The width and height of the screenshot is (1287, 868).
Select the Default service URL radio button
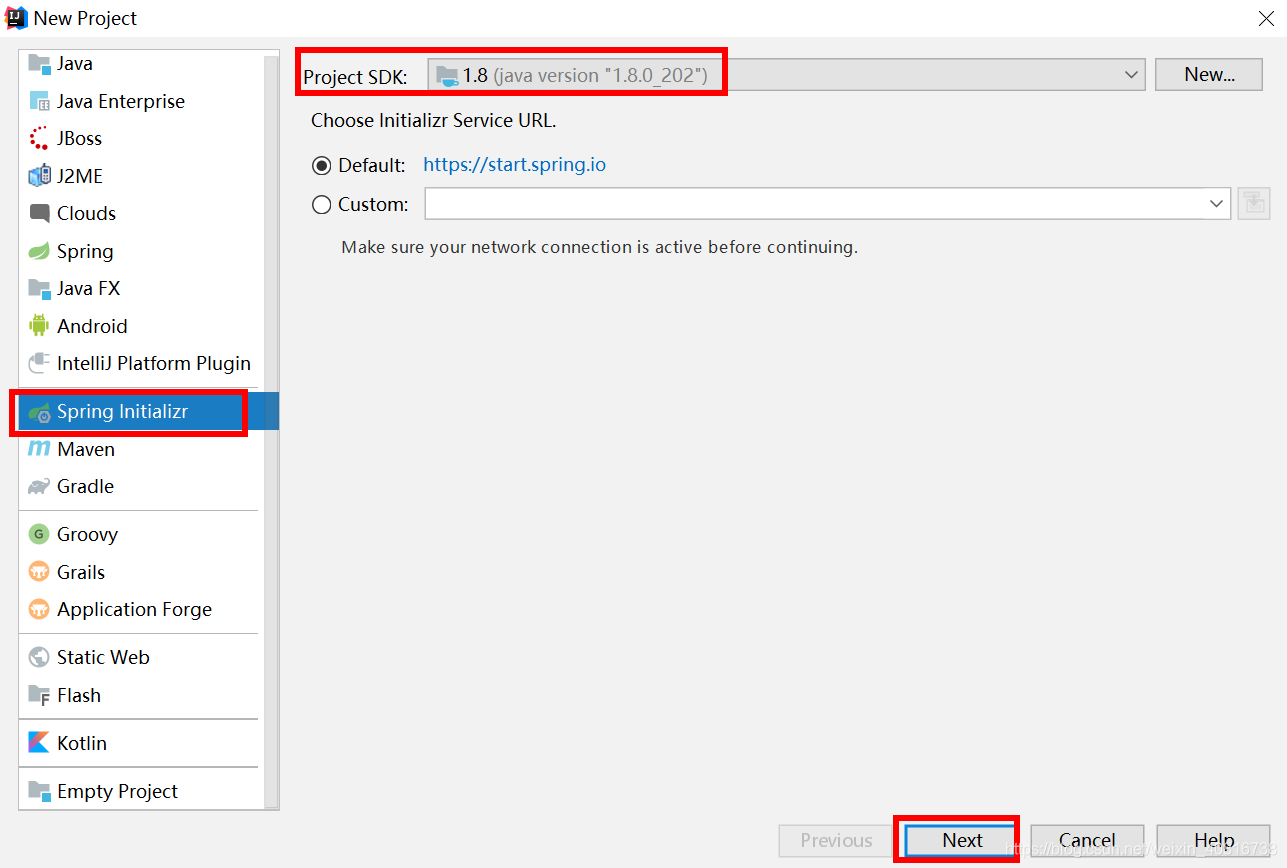[321, 166]
